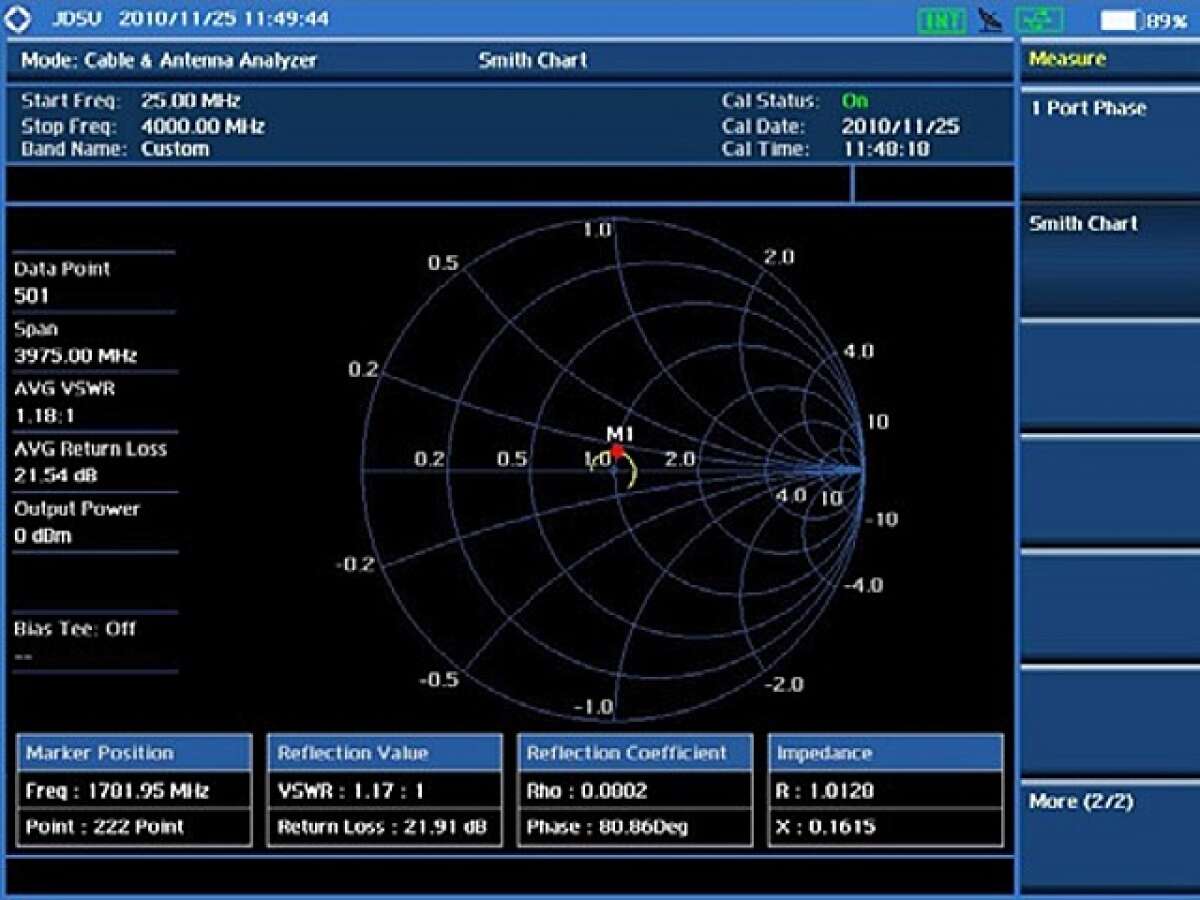
Task: Click the R : 1.0120 impedance value
Action: [x=885, y=790]
